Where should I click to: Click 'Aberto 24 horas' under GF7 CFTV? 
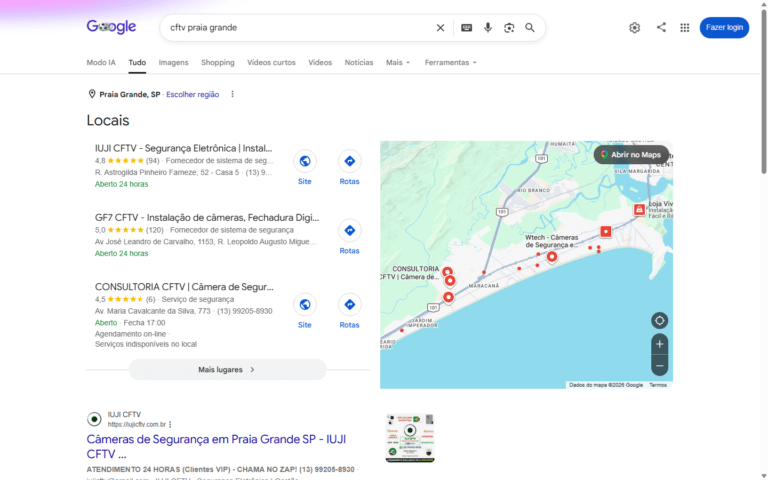(x=121, y=253)
